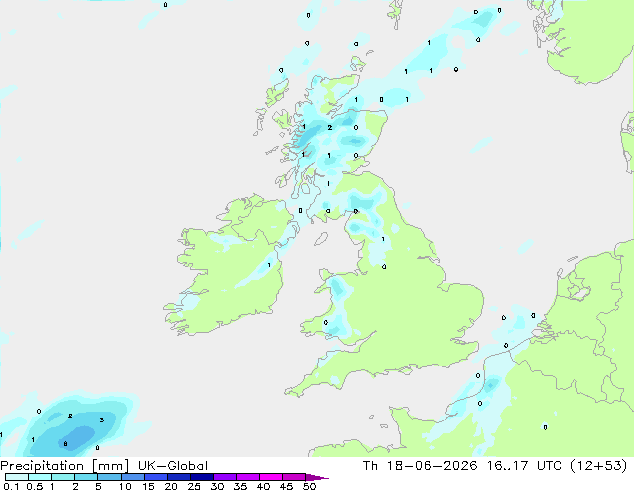Viewport: 634px width, 490px height.
Task: Click the 1–2 mm legend color swatch
Action: coord(63,477)
